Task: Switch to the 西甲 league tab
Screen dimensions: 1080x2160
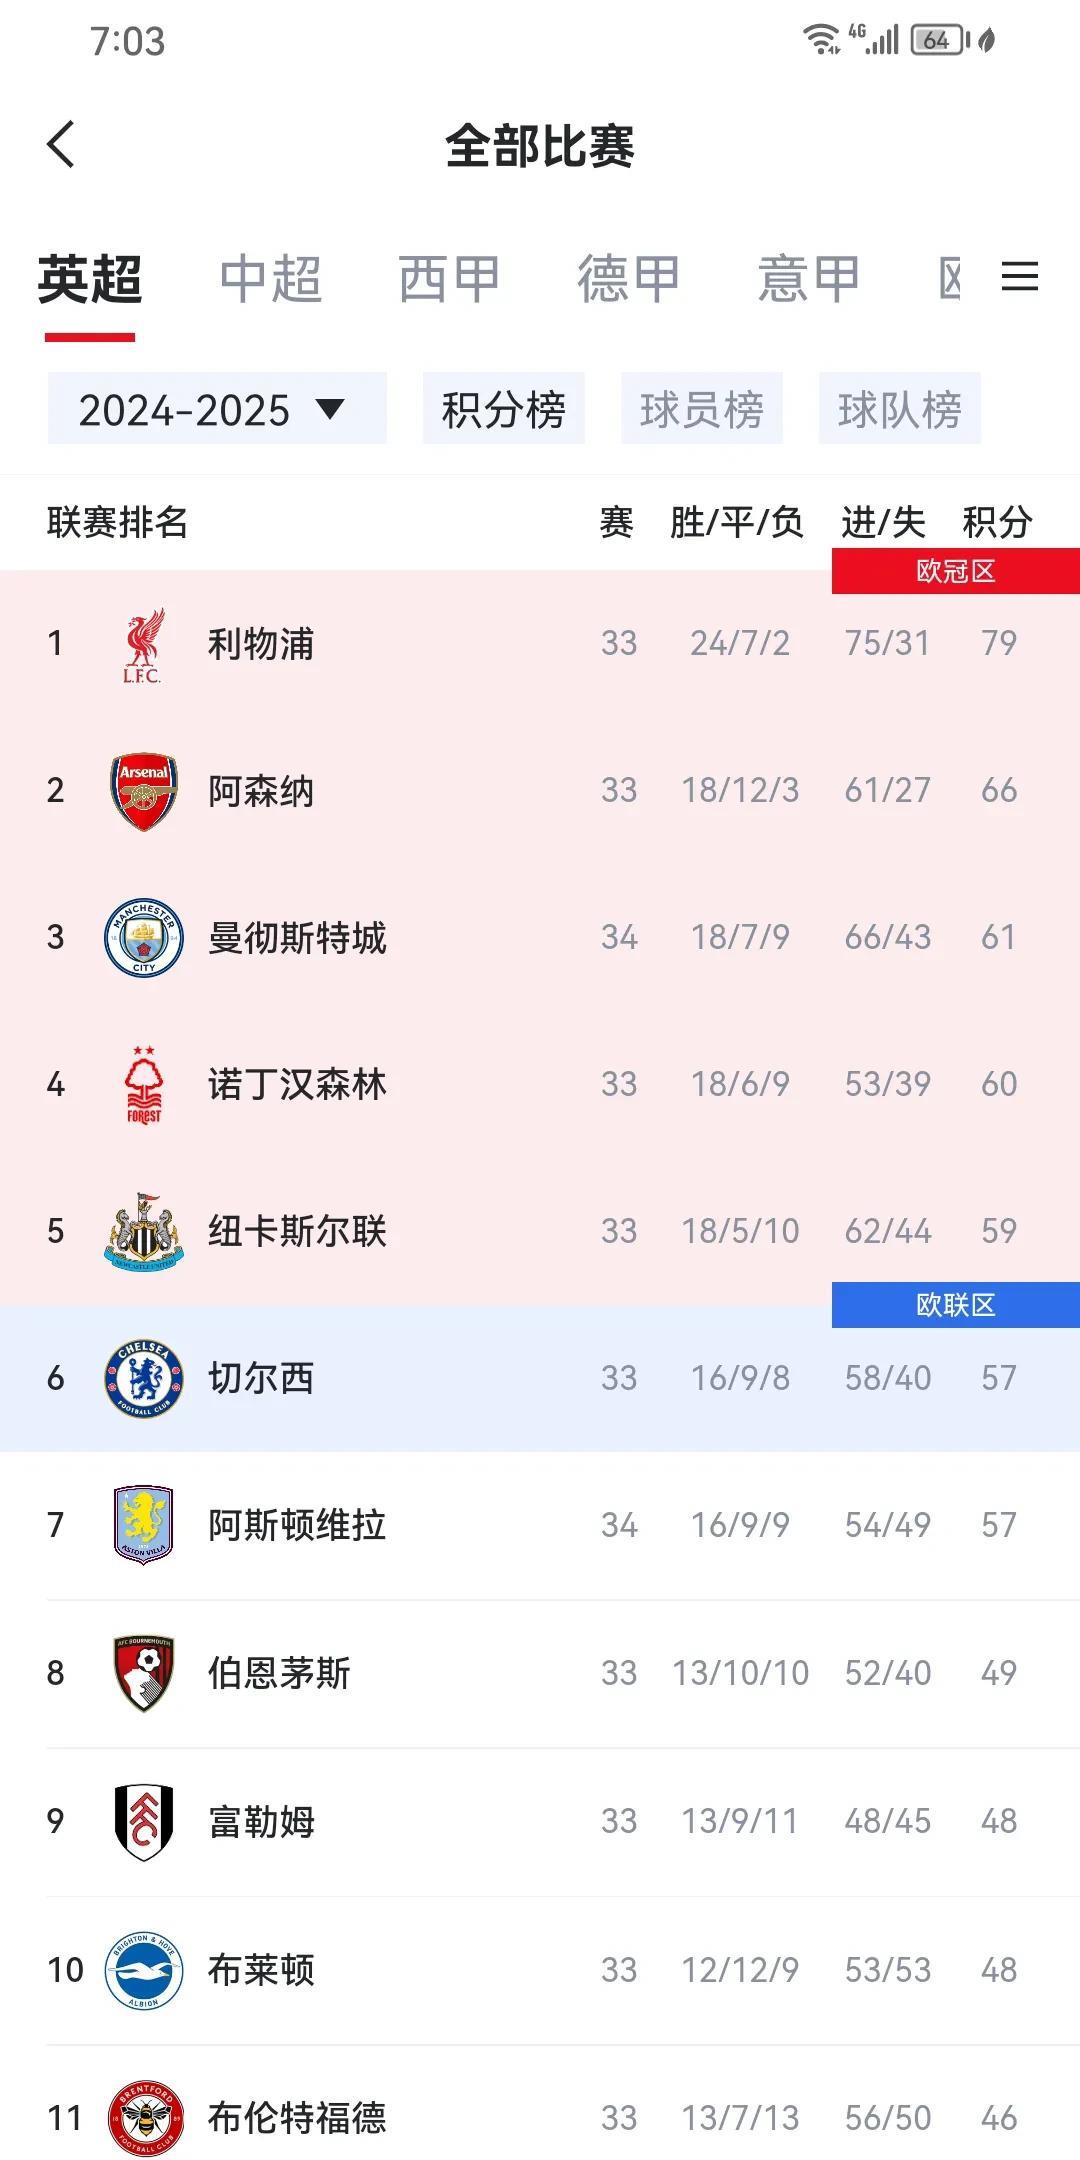Action: click(x=449, y=278)
